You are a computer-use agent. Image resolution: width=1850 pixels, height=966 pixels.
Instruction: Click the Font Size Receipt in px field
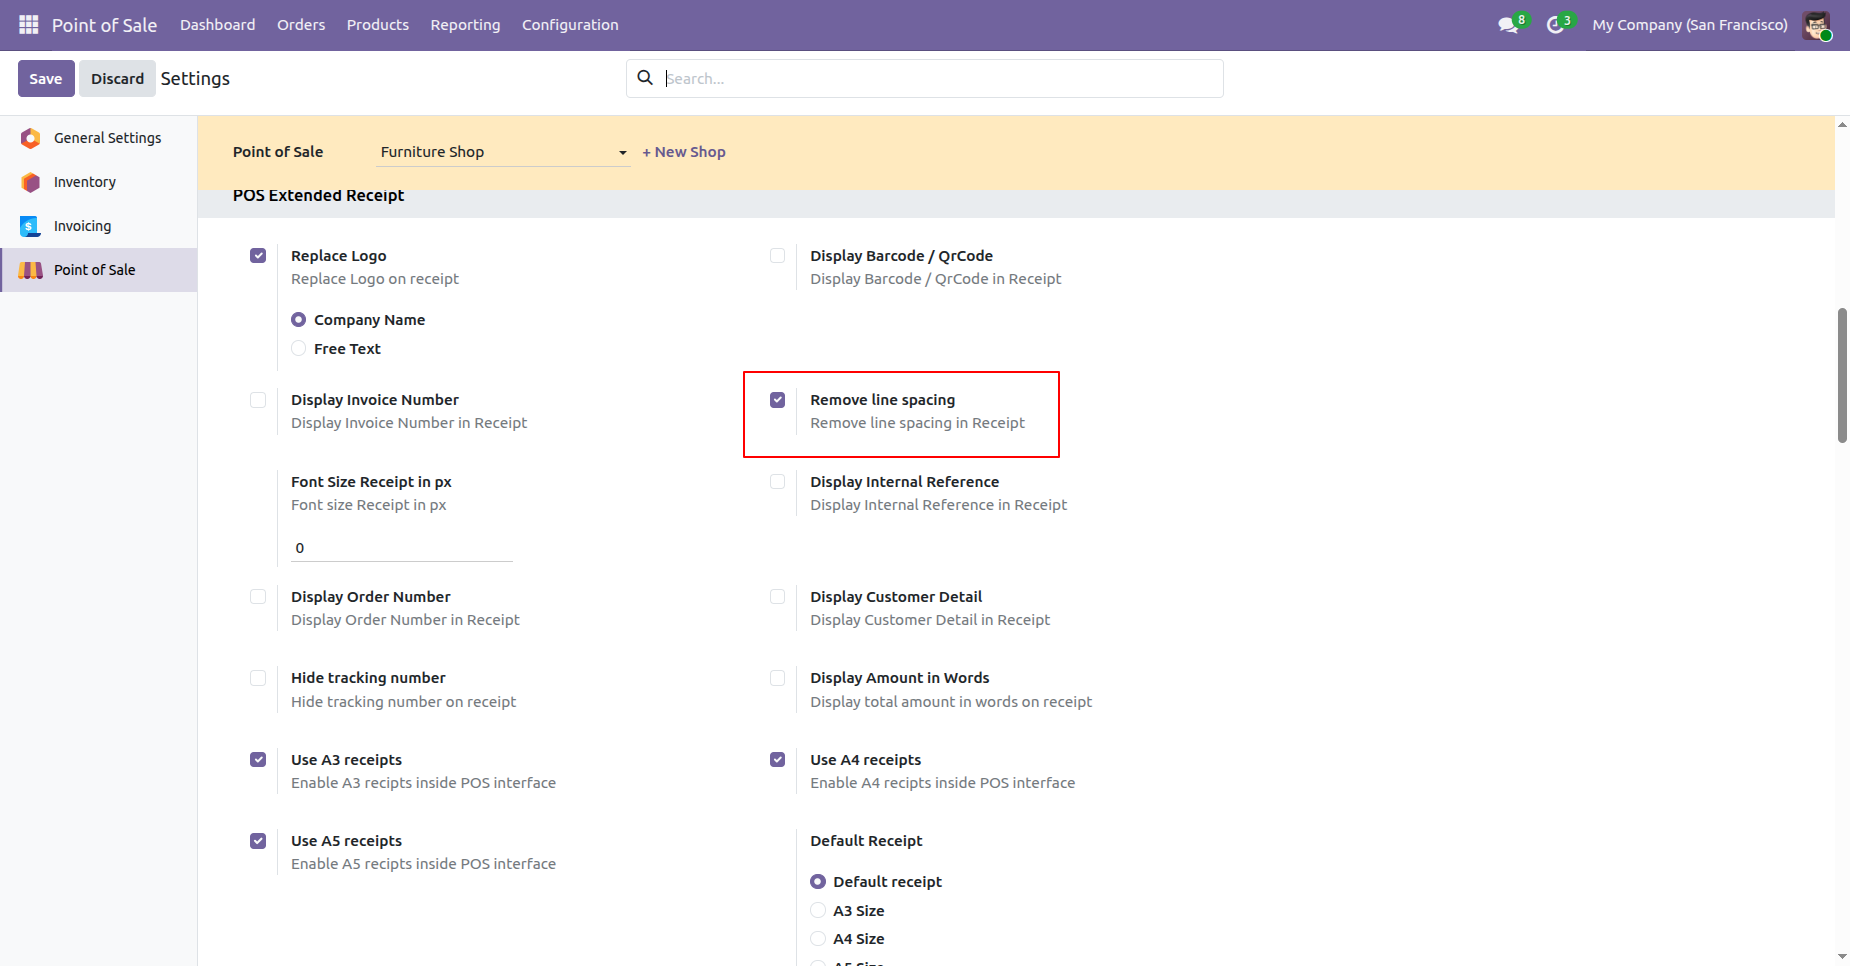click(x=401, y=548)
